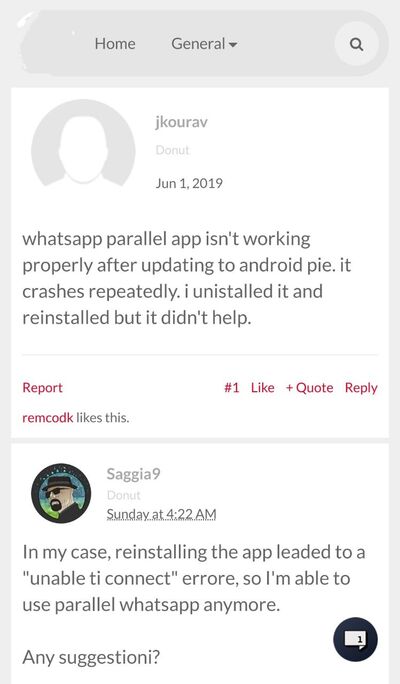
Task: Click the Donut rank under jkourav
Action: click(x=173, y=150)
